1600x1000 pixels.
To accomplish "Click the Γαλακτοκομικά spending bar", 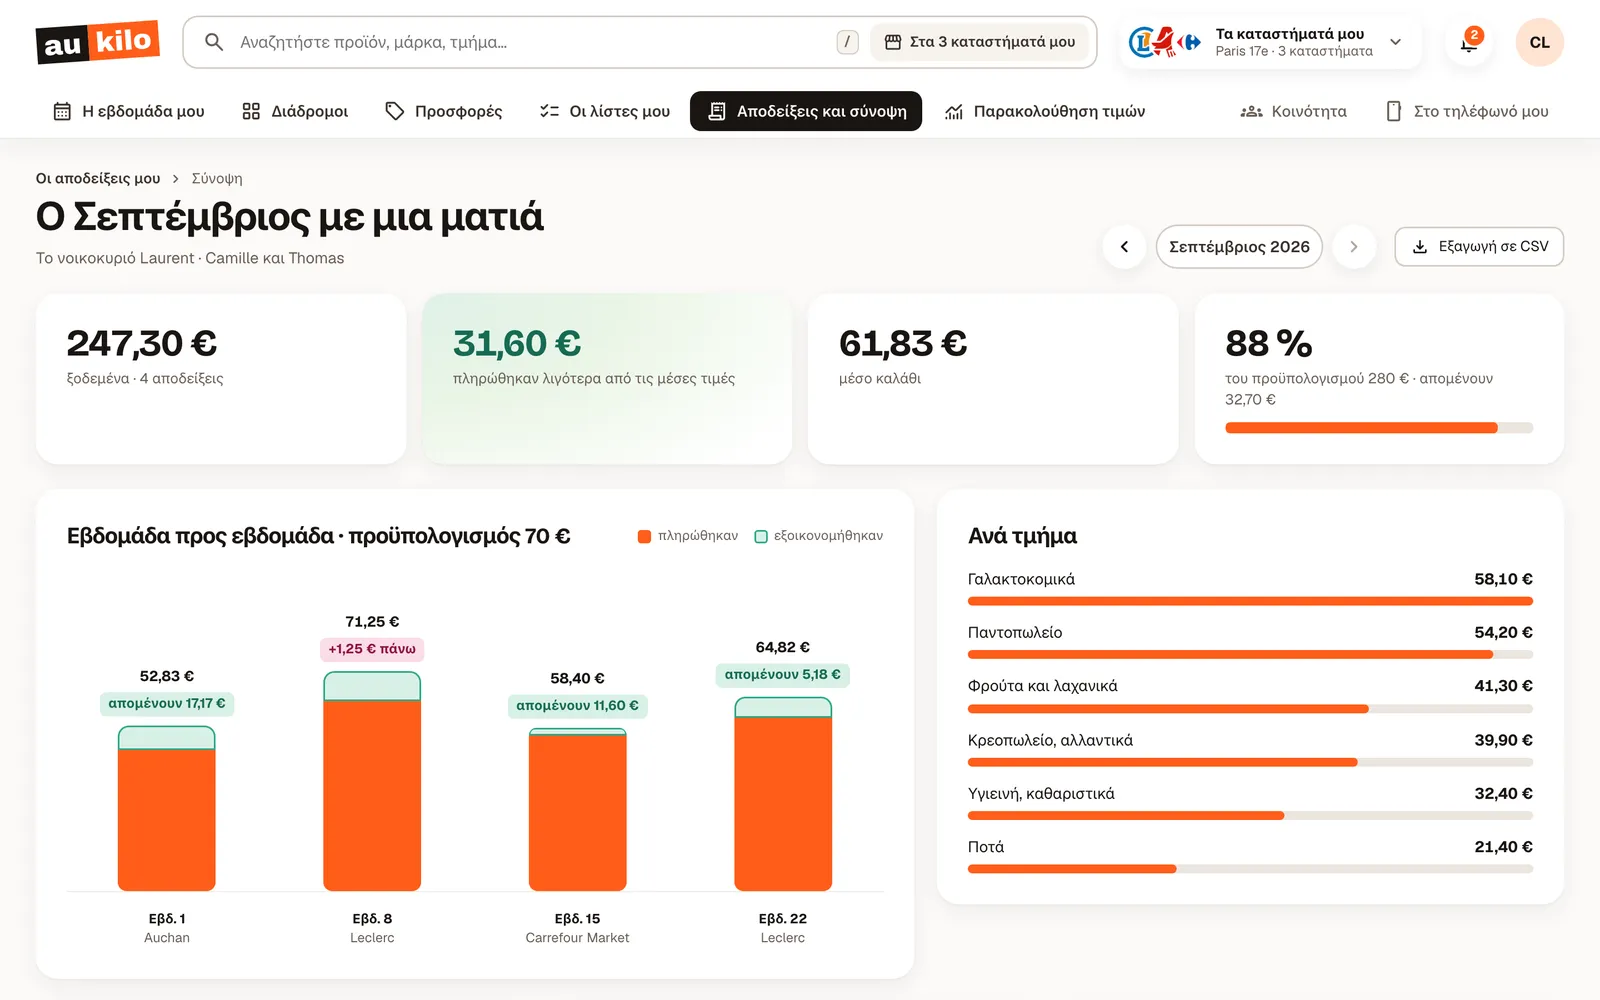I will (x=1250, y=601).
